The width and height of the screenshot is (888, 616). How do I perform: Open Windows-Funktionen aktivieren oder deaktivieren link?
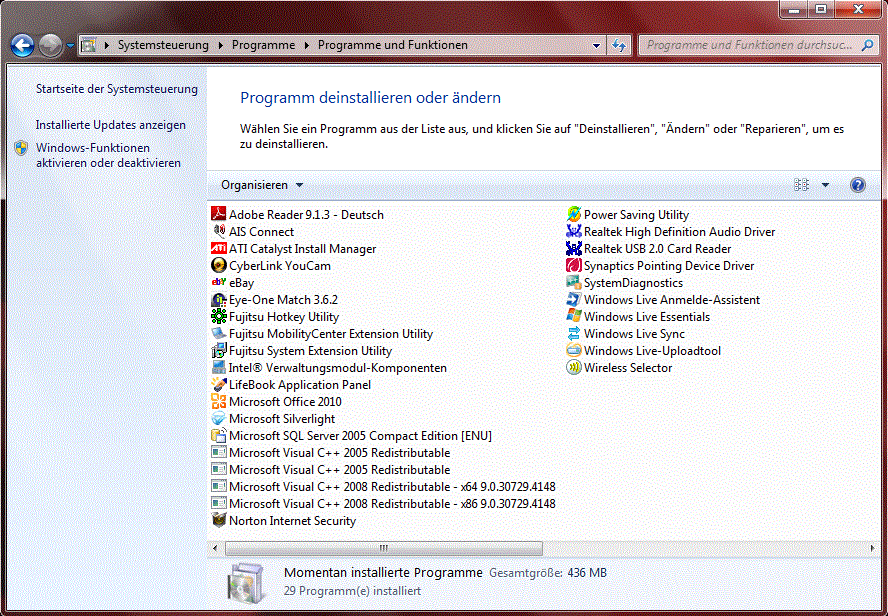(108, 155)
